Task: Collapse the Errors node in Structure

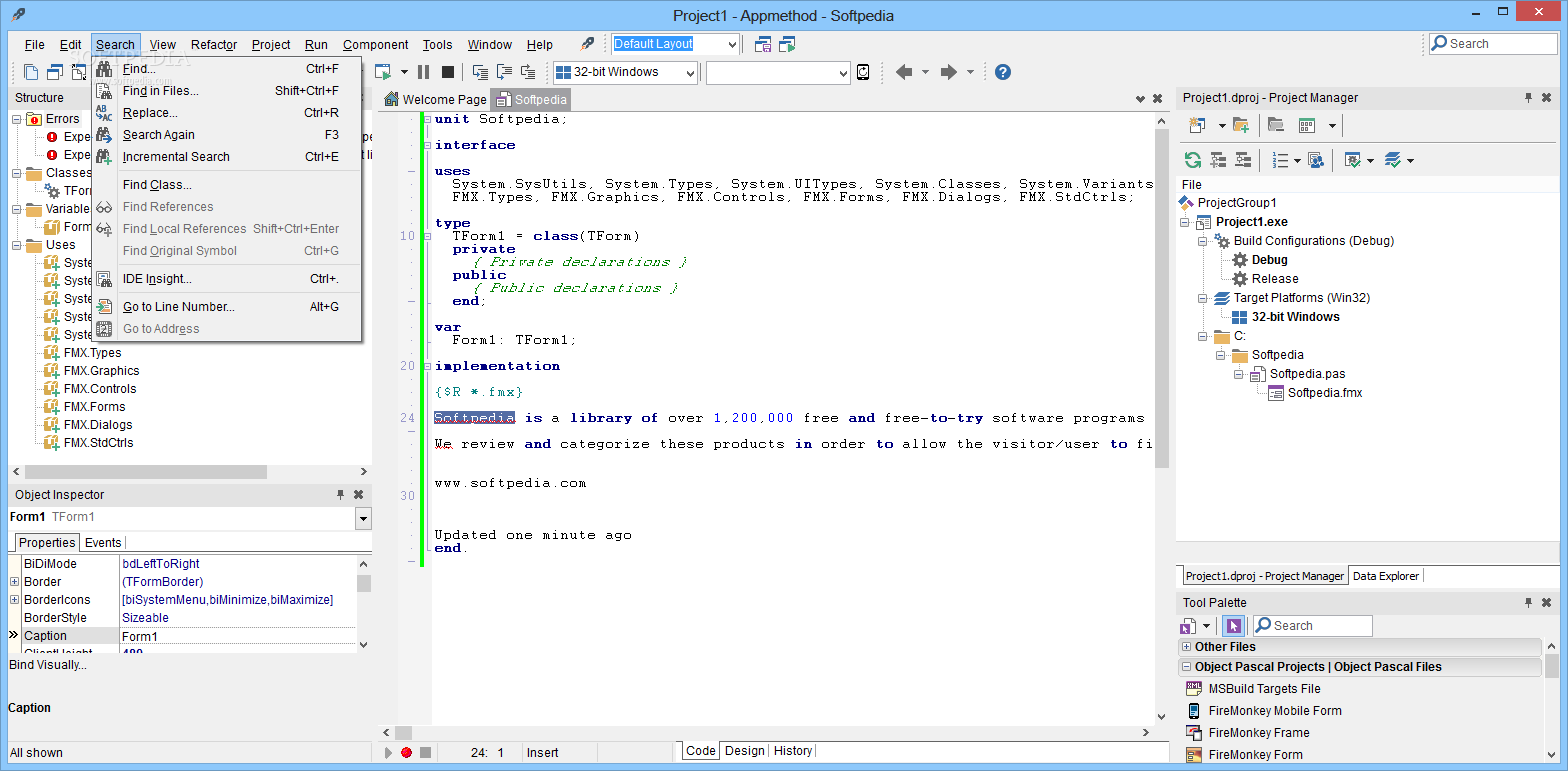Action: [x=17, y=119]
